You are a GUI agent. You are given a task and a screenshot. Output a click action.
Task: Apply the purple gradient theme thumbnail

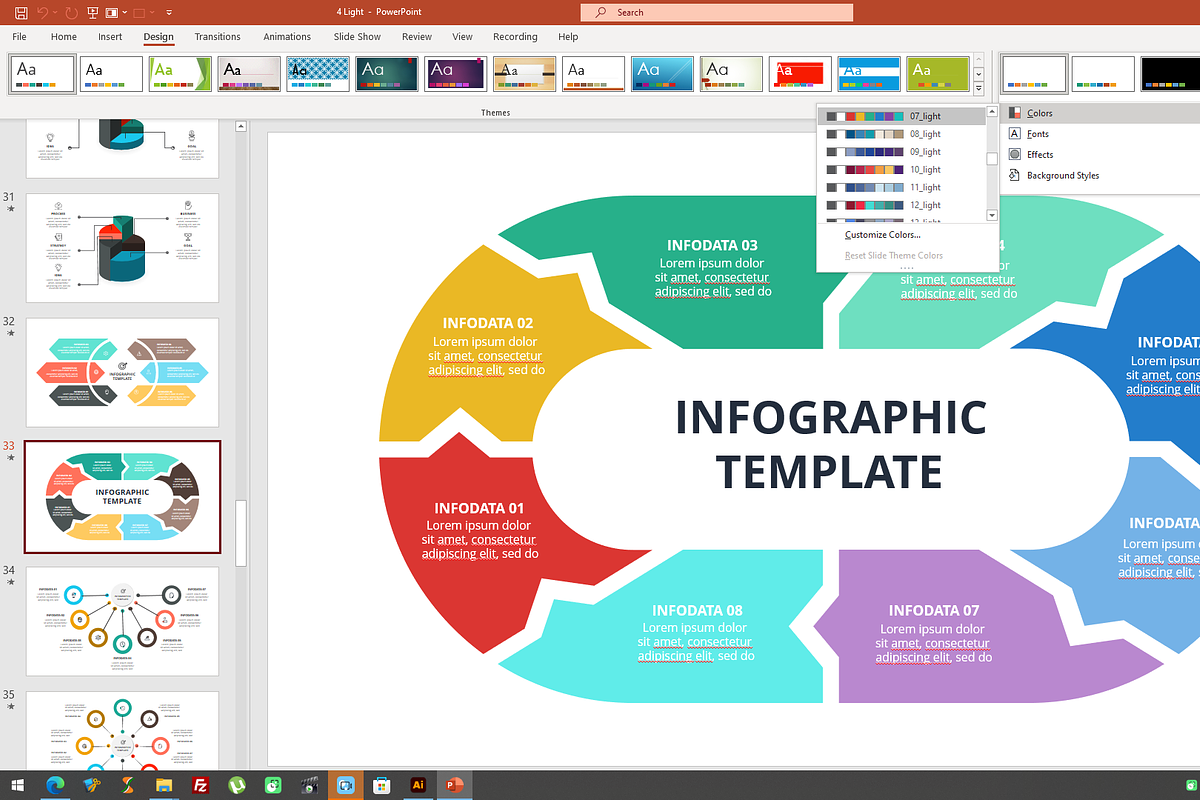[x=456, y=73]
